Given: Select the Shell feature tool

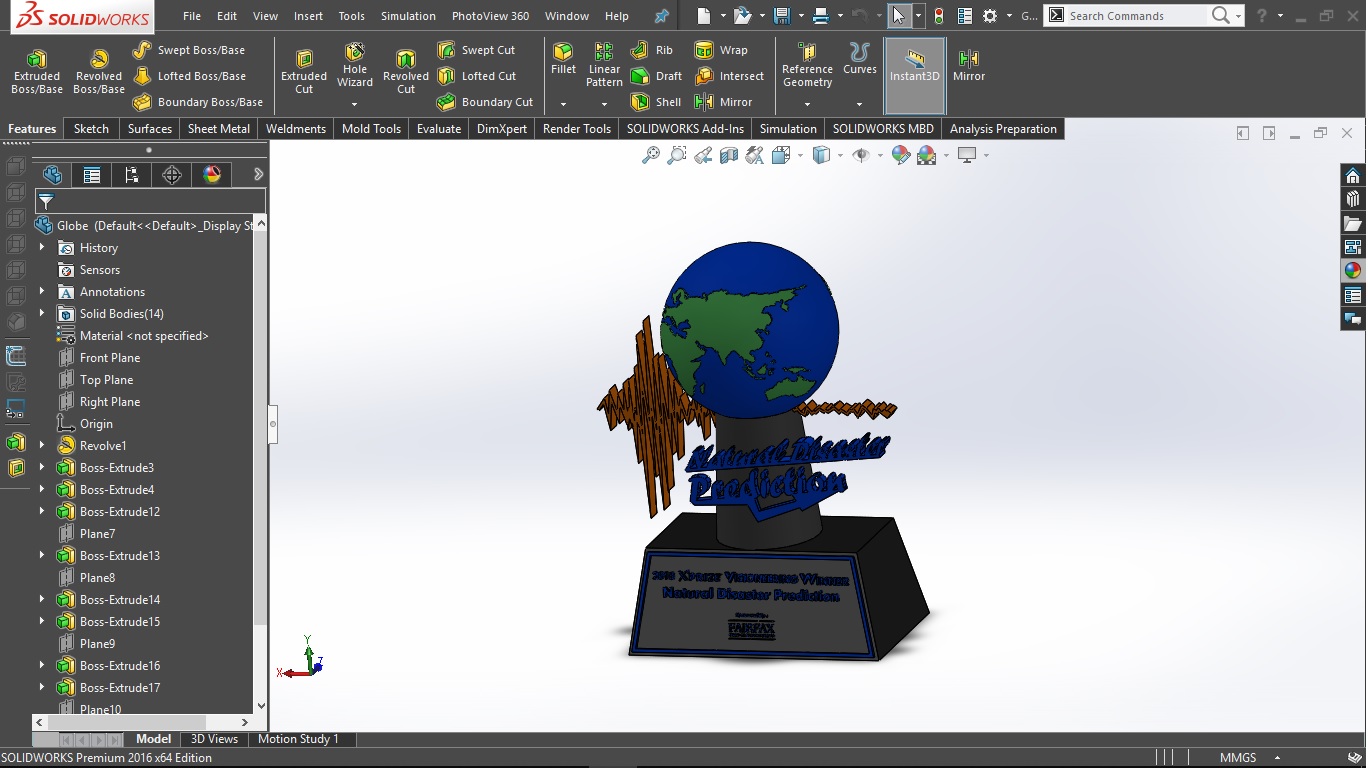Looking at the screenshot, I should click(x=656, y=102).
